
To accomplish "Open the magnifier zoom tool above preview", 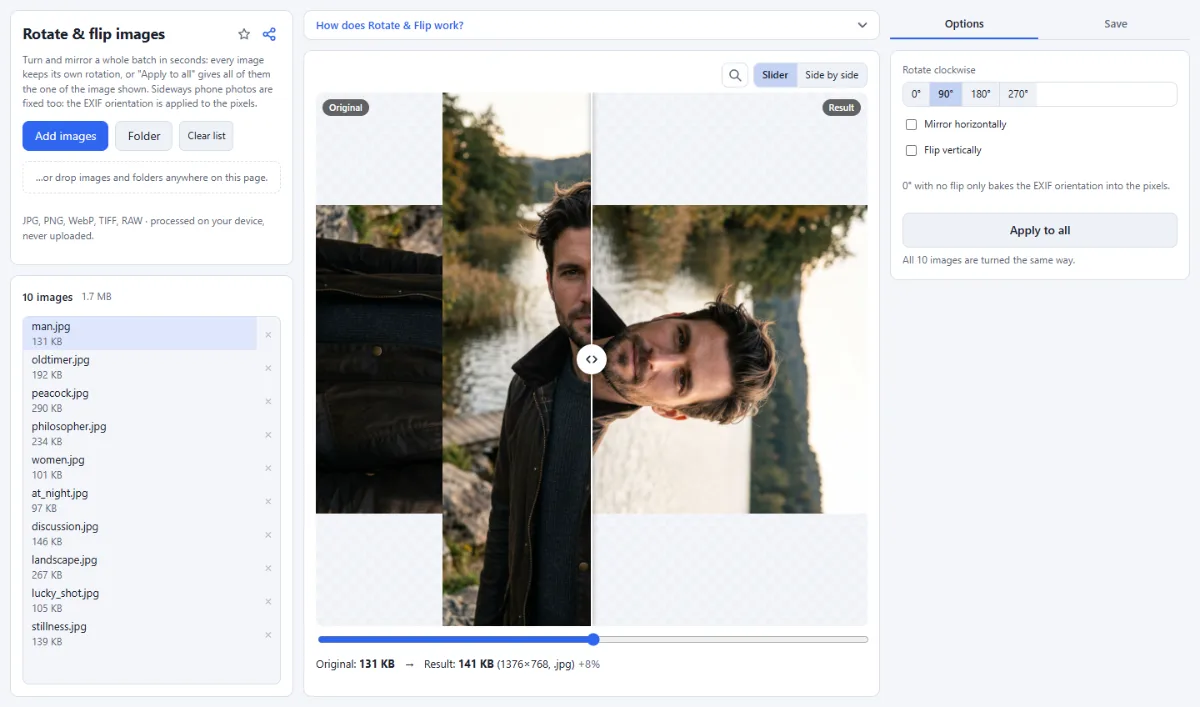I will coord(735,75).
